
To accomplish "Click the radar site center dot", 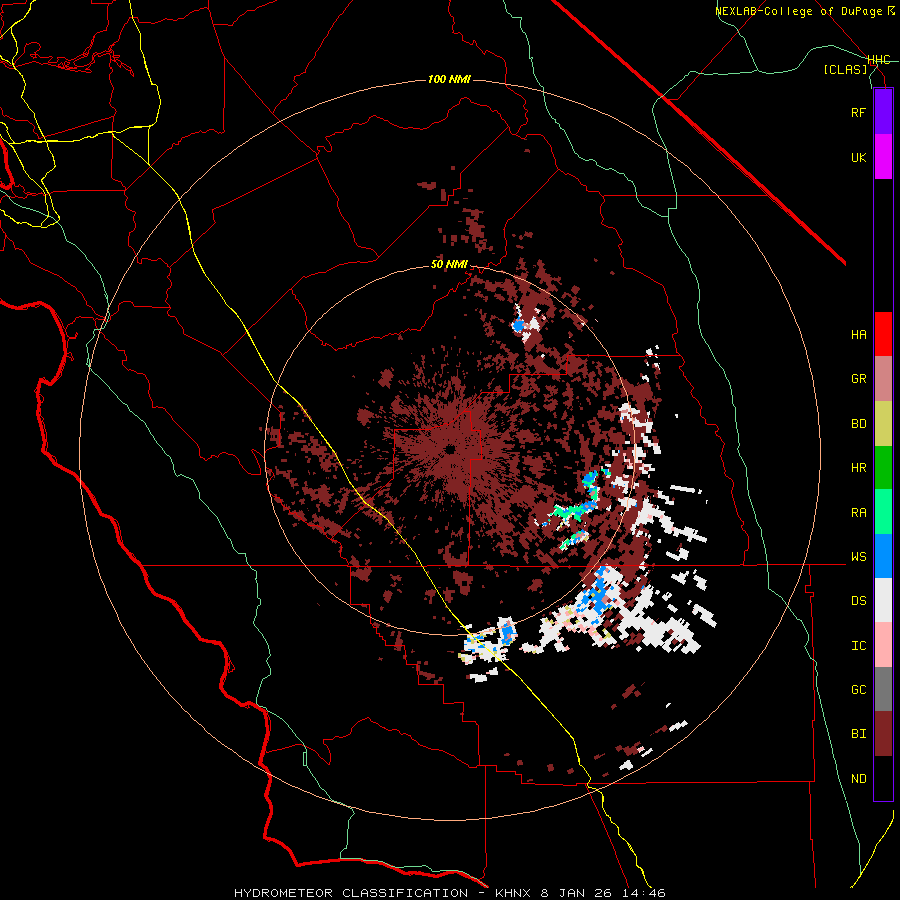I will pos(451,449).
